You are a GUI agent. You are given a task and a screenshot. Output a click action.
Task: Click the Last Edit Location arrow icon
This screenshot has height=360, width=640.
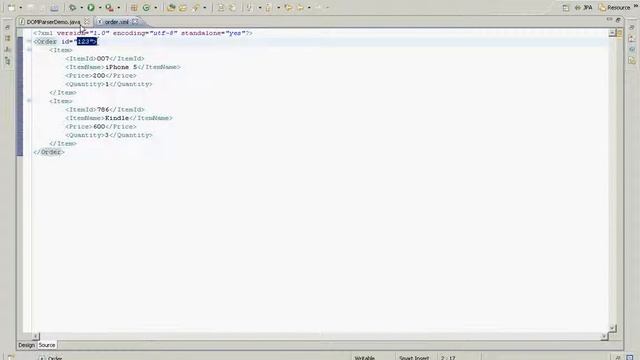tap(289, 8)
